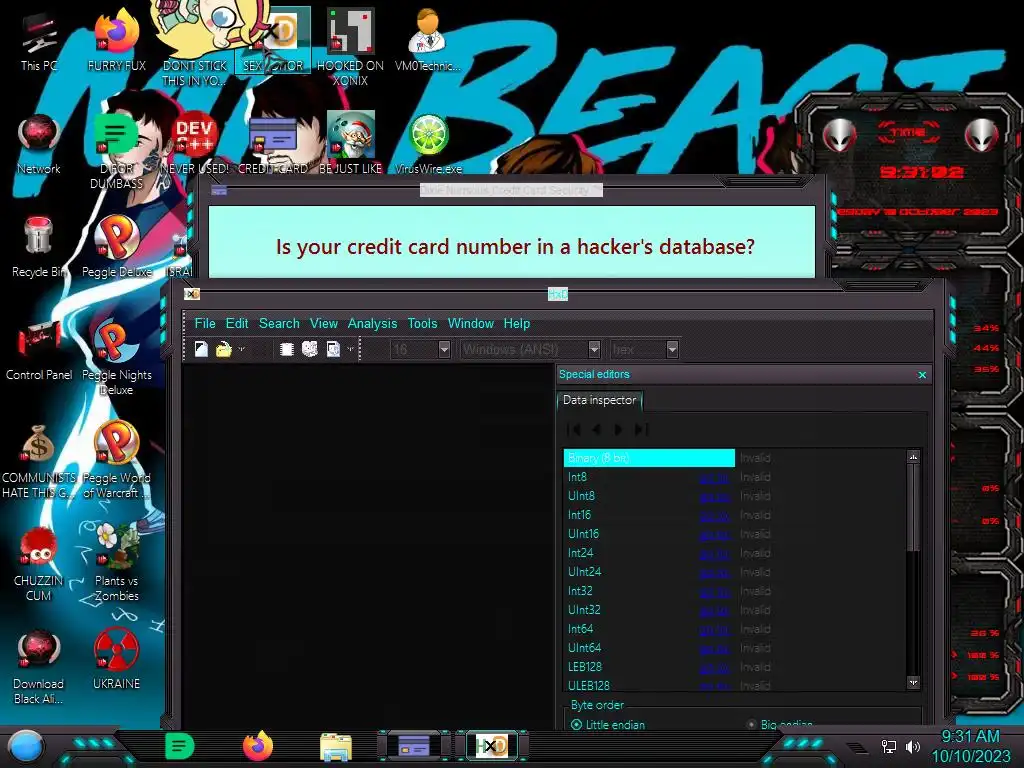This screenshot has width=1024, height=768.
Task: Open the Start orb menu
Action: tap(26, 746)
